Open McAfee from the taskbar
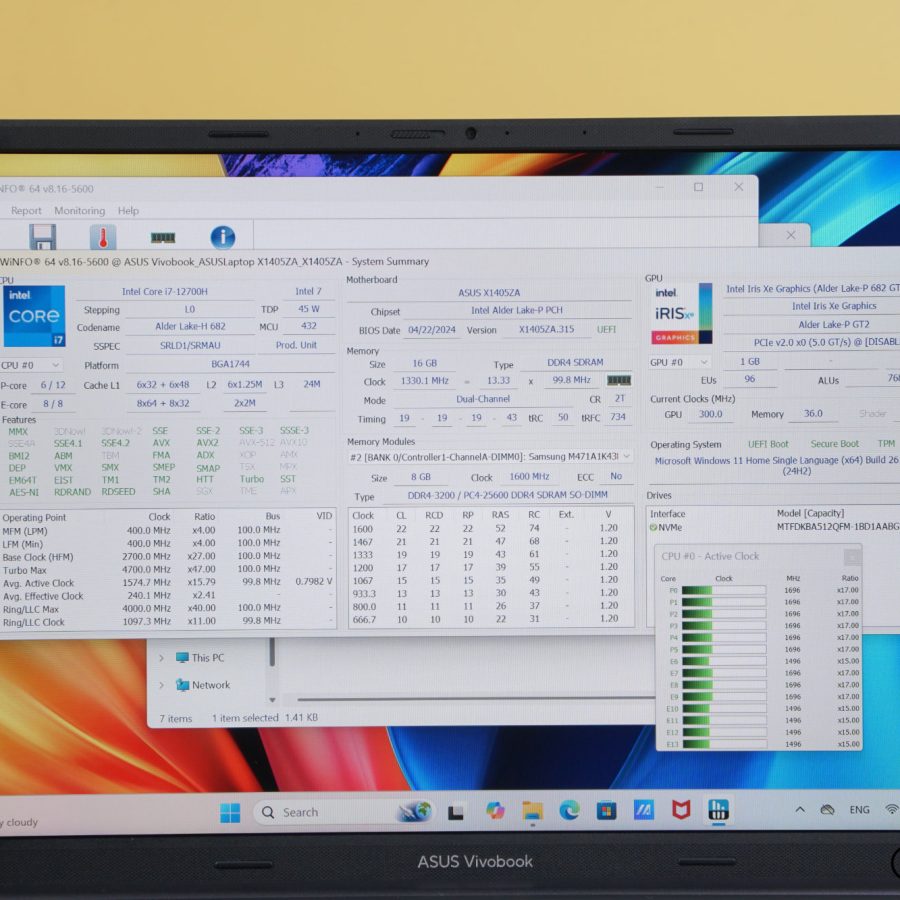 (681, 810)
